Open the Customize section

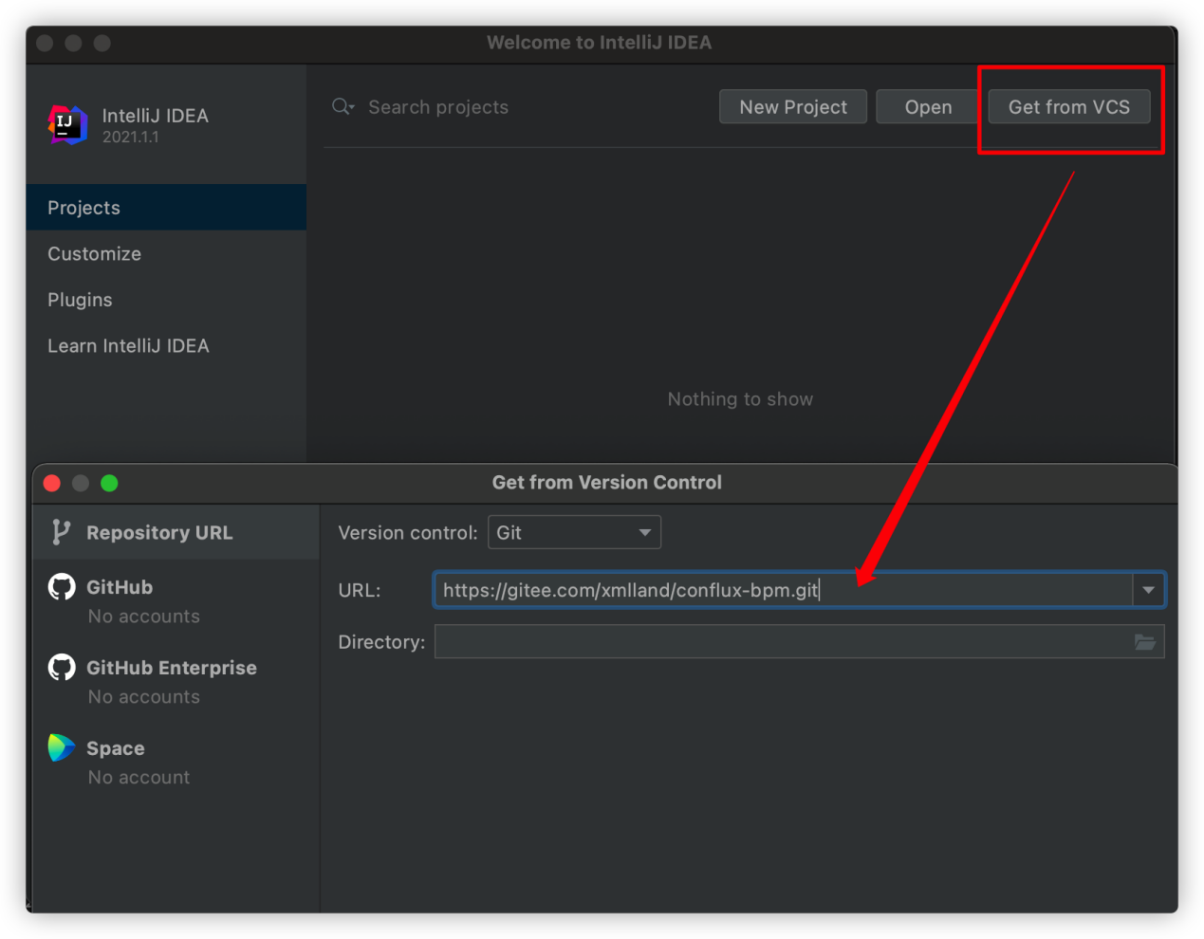(166, 254)
